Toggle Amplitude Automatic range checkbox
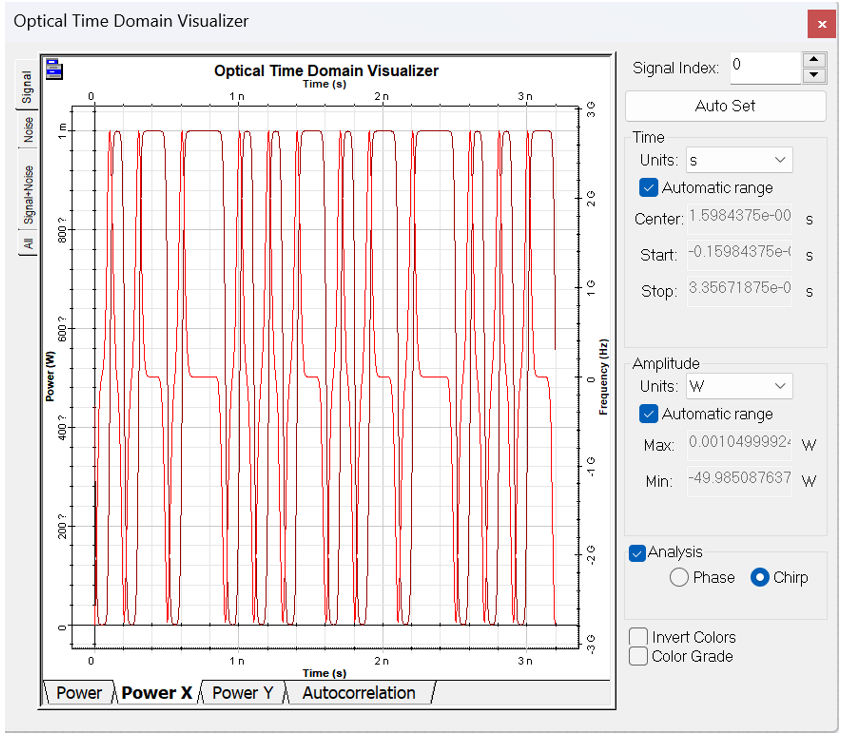 tap(648, 413)
